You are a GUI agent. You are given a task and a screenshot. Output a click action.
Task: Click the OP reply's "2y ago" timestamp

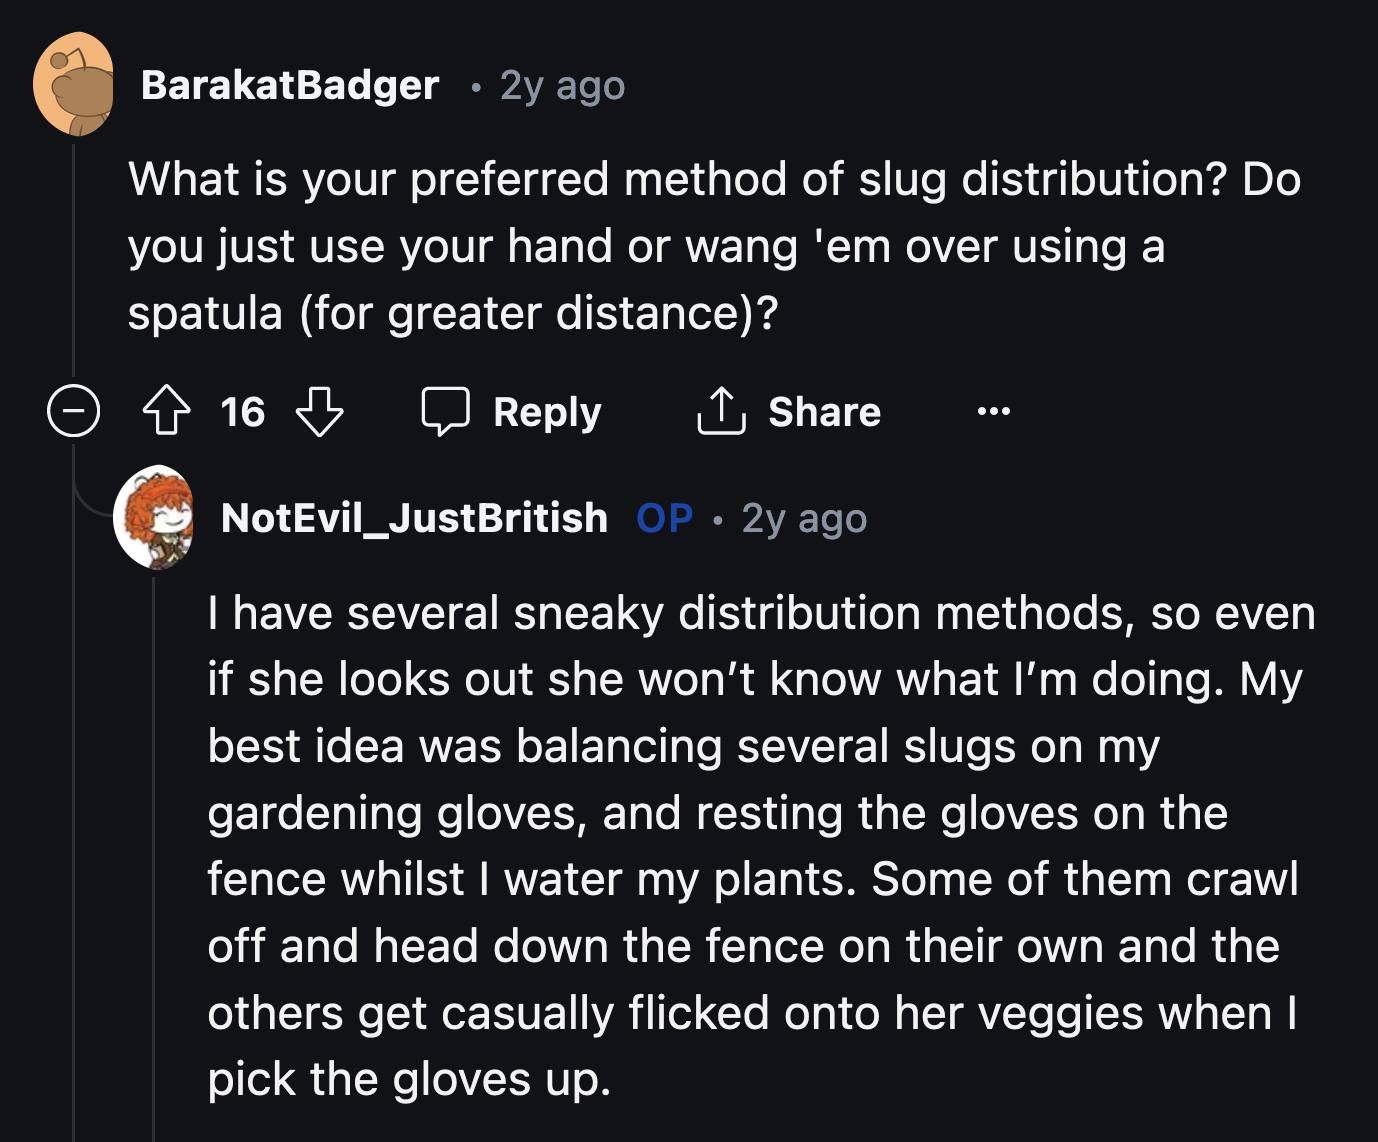pyautogui.click(x=804, y=519)
